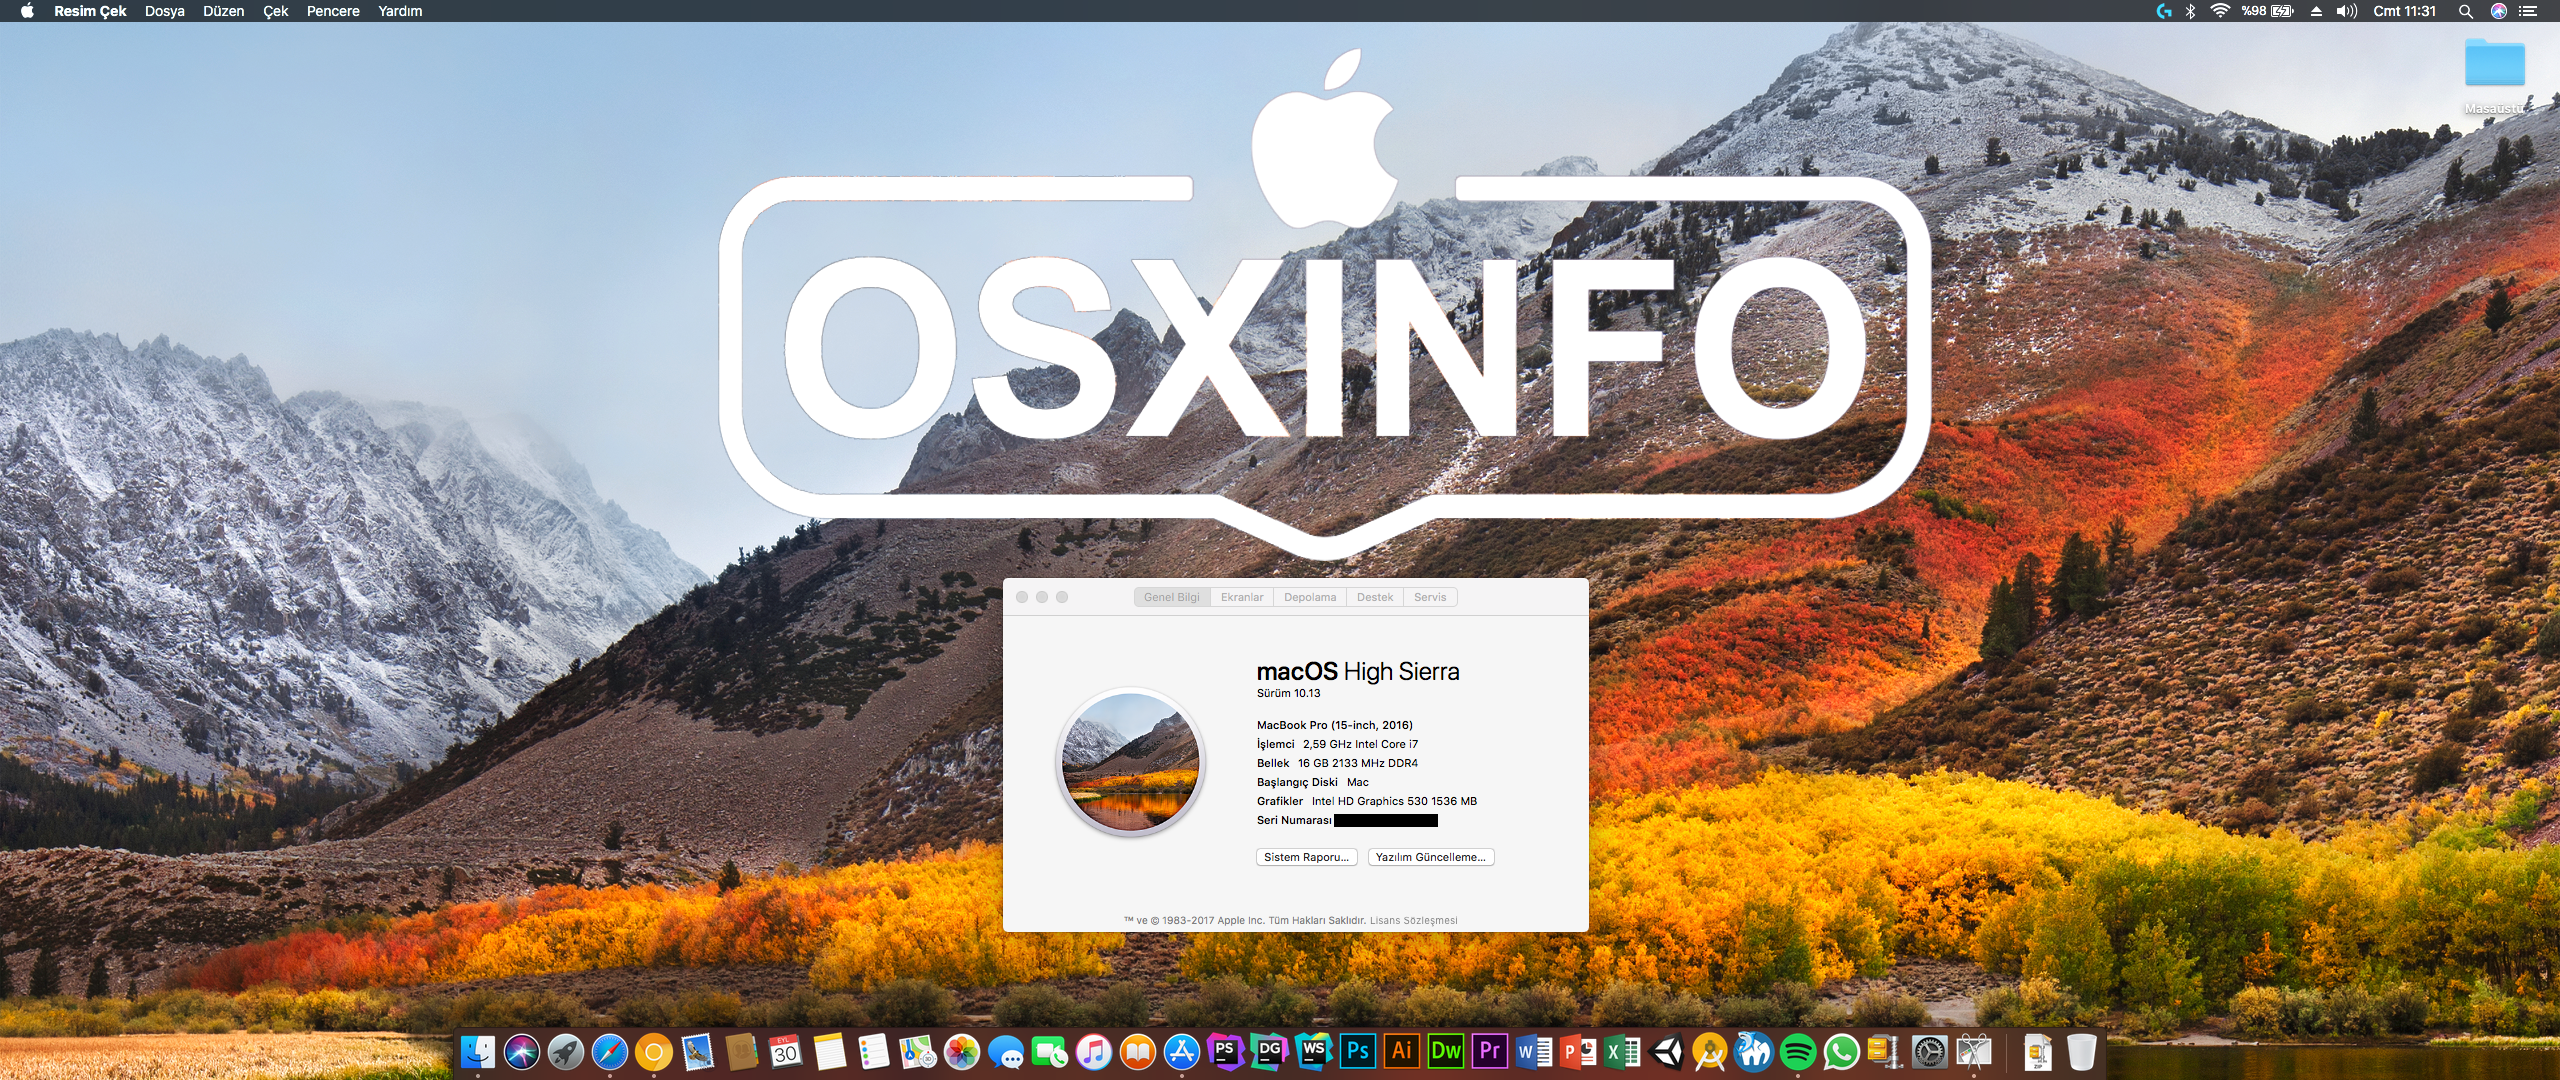Open the WhatsApp dock icon
This screenshot has height=1080, width=2560.
[x=1841, y=1052]
